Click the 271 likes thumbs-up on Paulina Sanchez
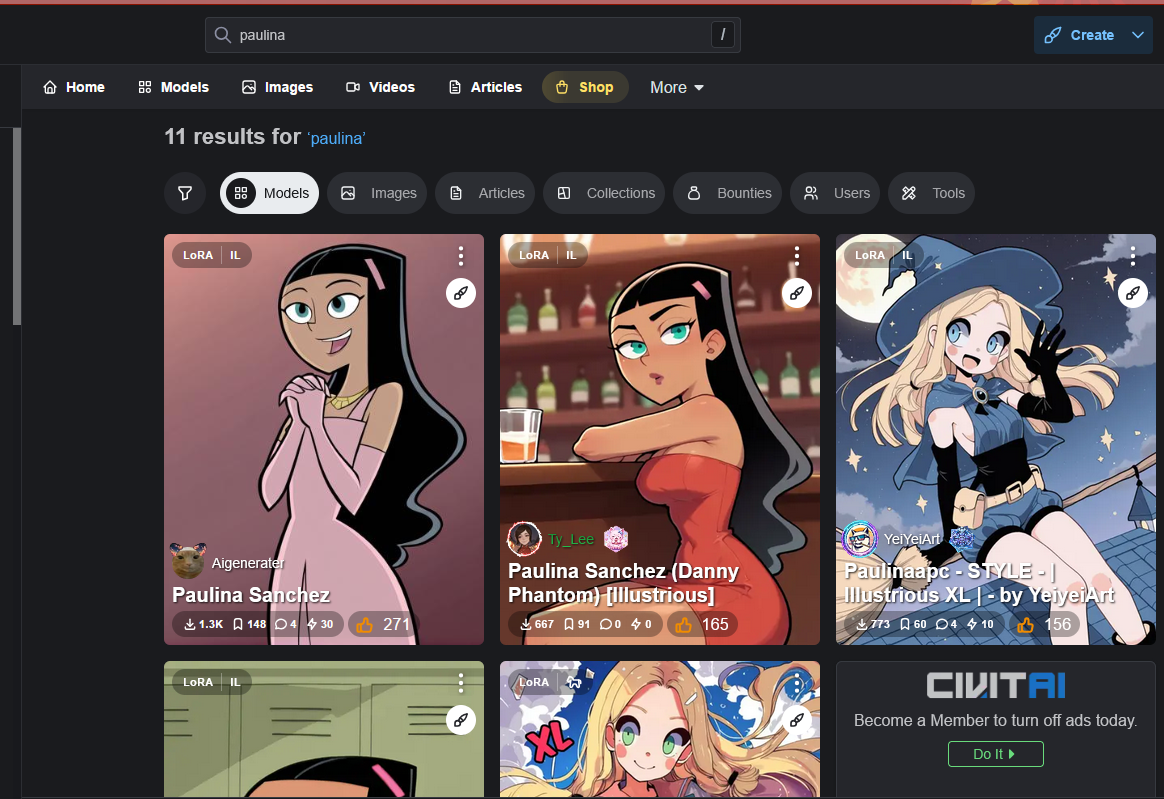 [x=383, y=624]
